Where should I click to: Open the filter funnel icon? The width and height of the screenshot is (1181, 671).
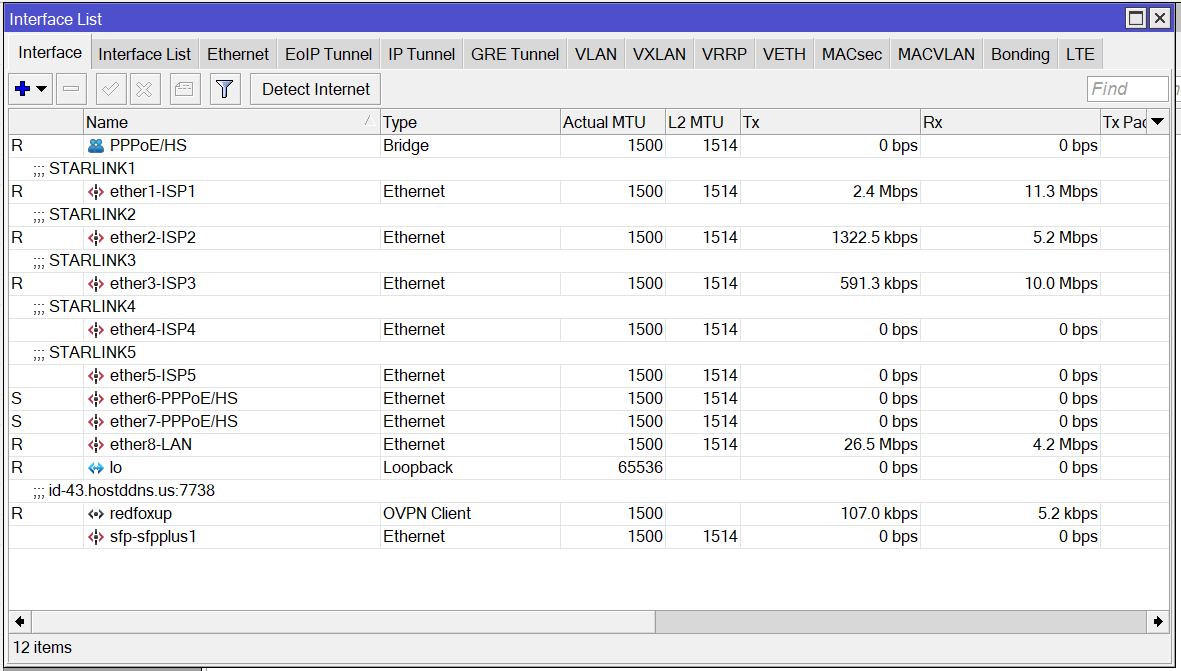[224, 89]
